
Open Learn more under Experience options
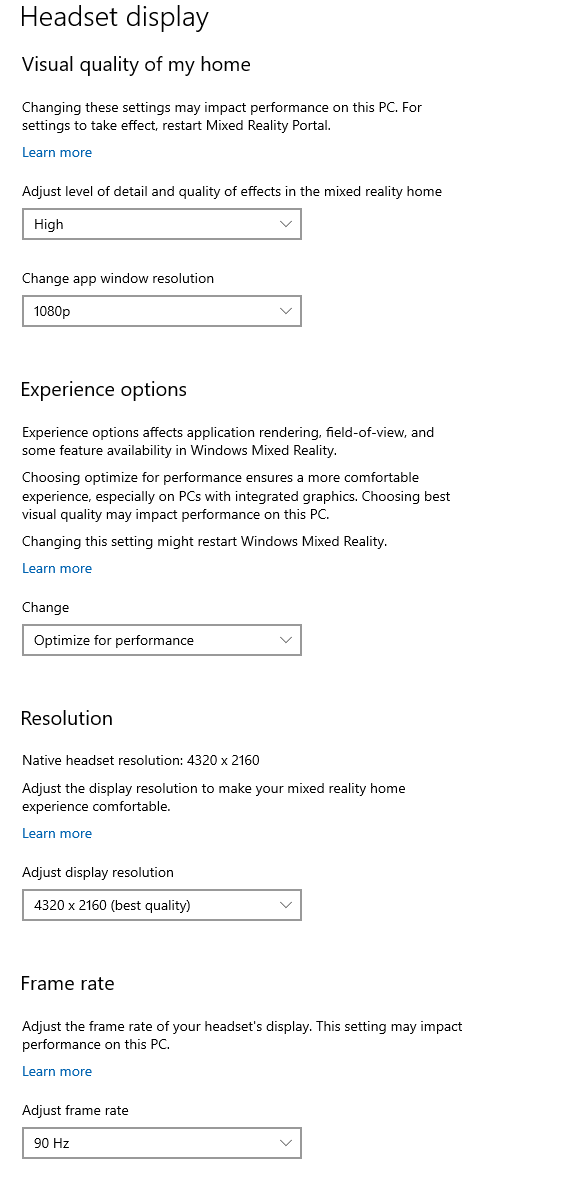(x=57, y=568)
